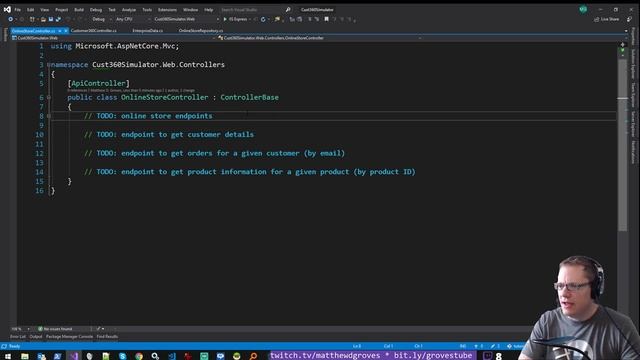Open the Tools menu
This screenshot has height=360, width=640.
click(x=147, y=9)
